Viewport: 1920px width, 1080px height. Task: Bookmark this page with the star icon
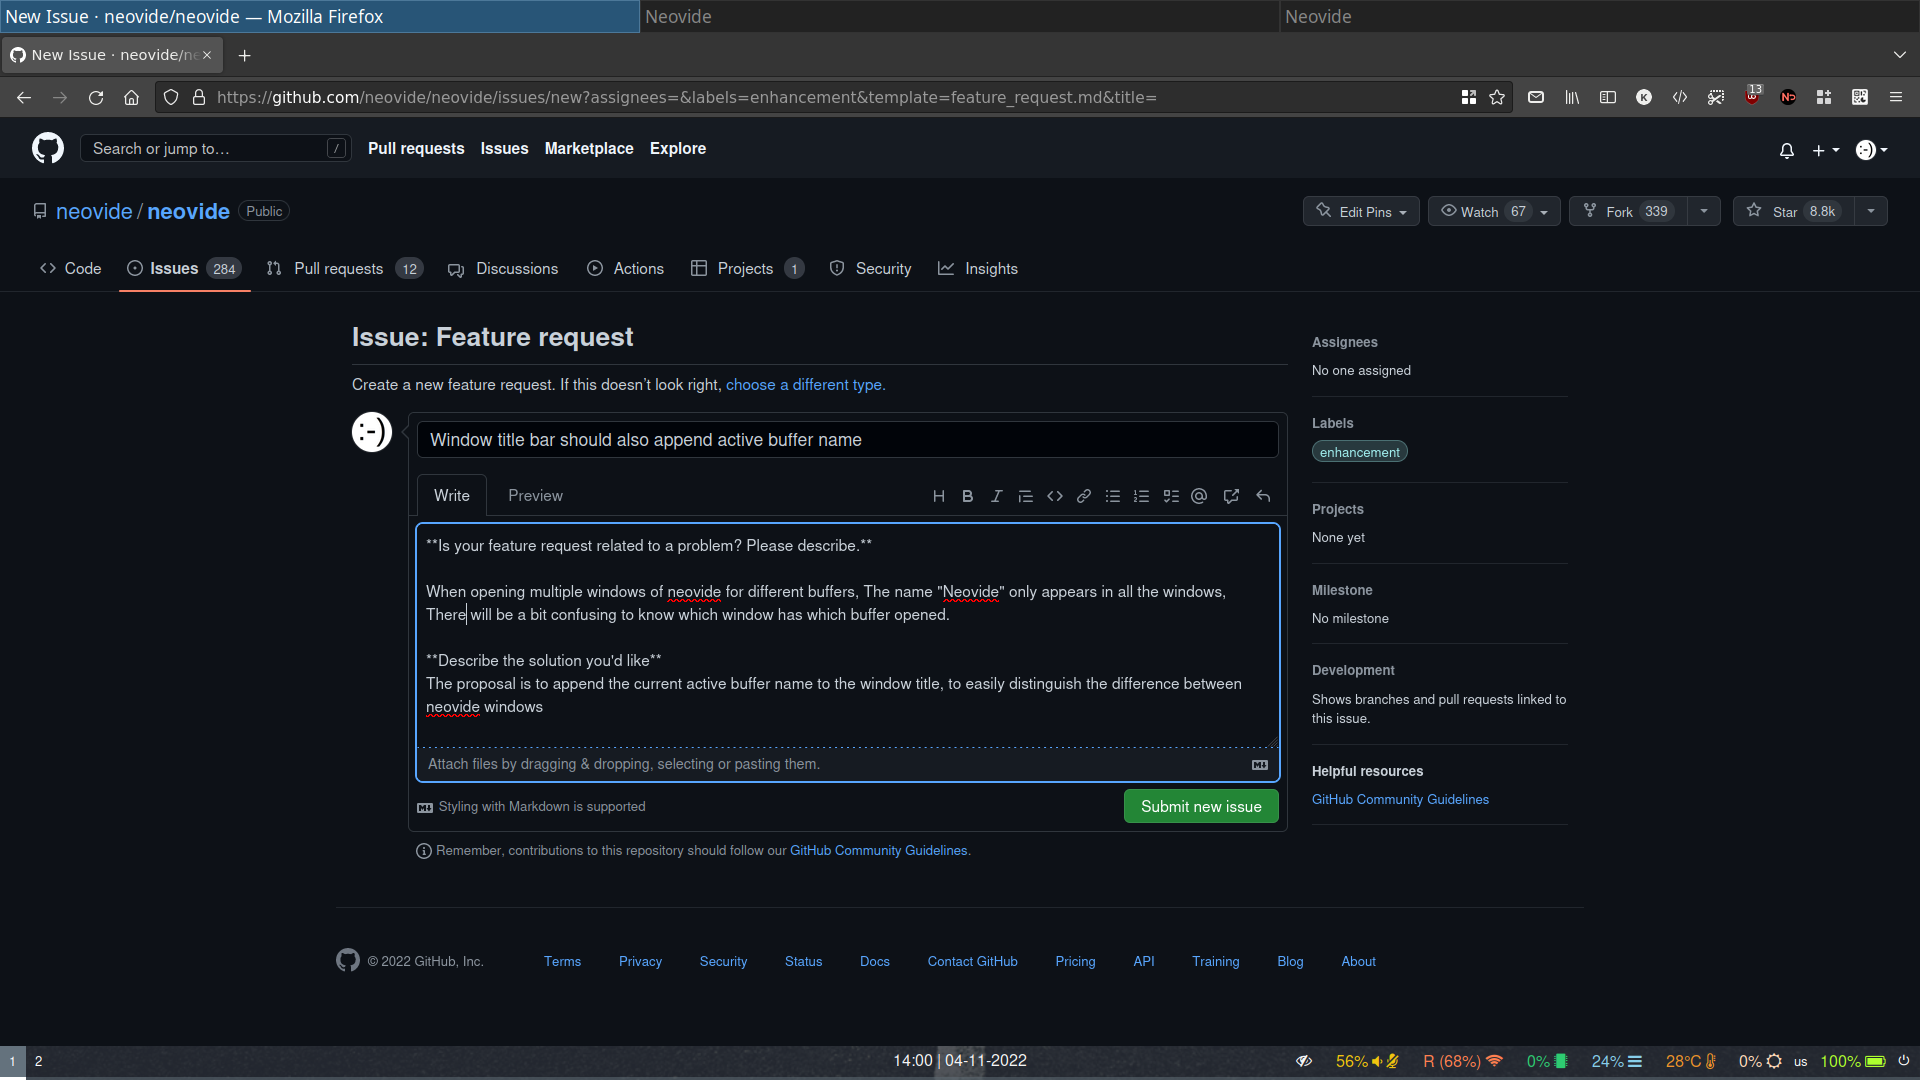point(1497,97)
